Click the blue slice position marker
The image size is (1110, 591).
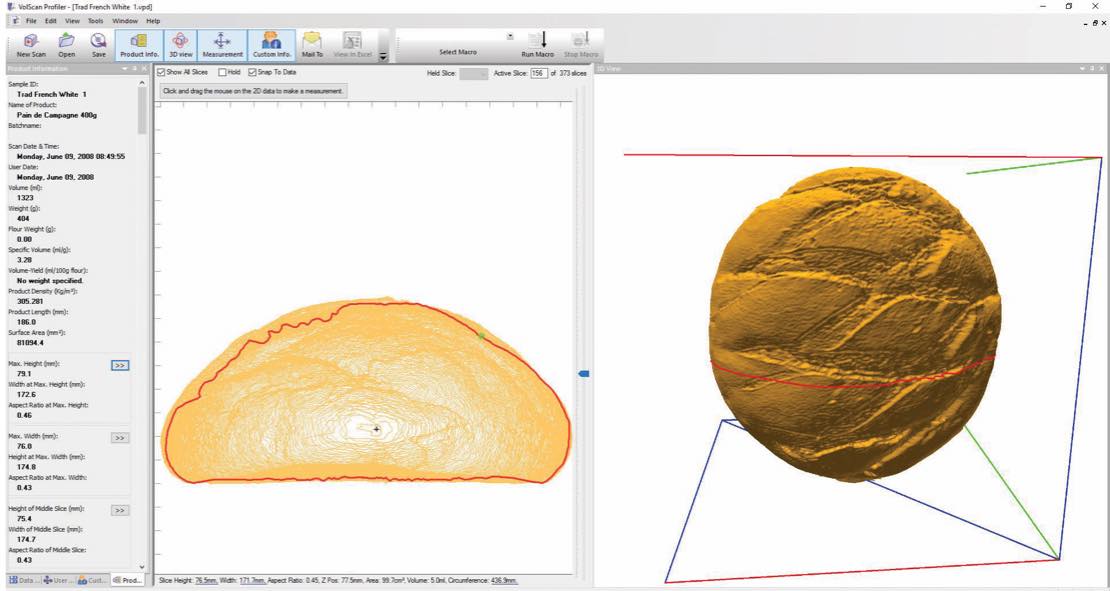[x=584, y=373]
